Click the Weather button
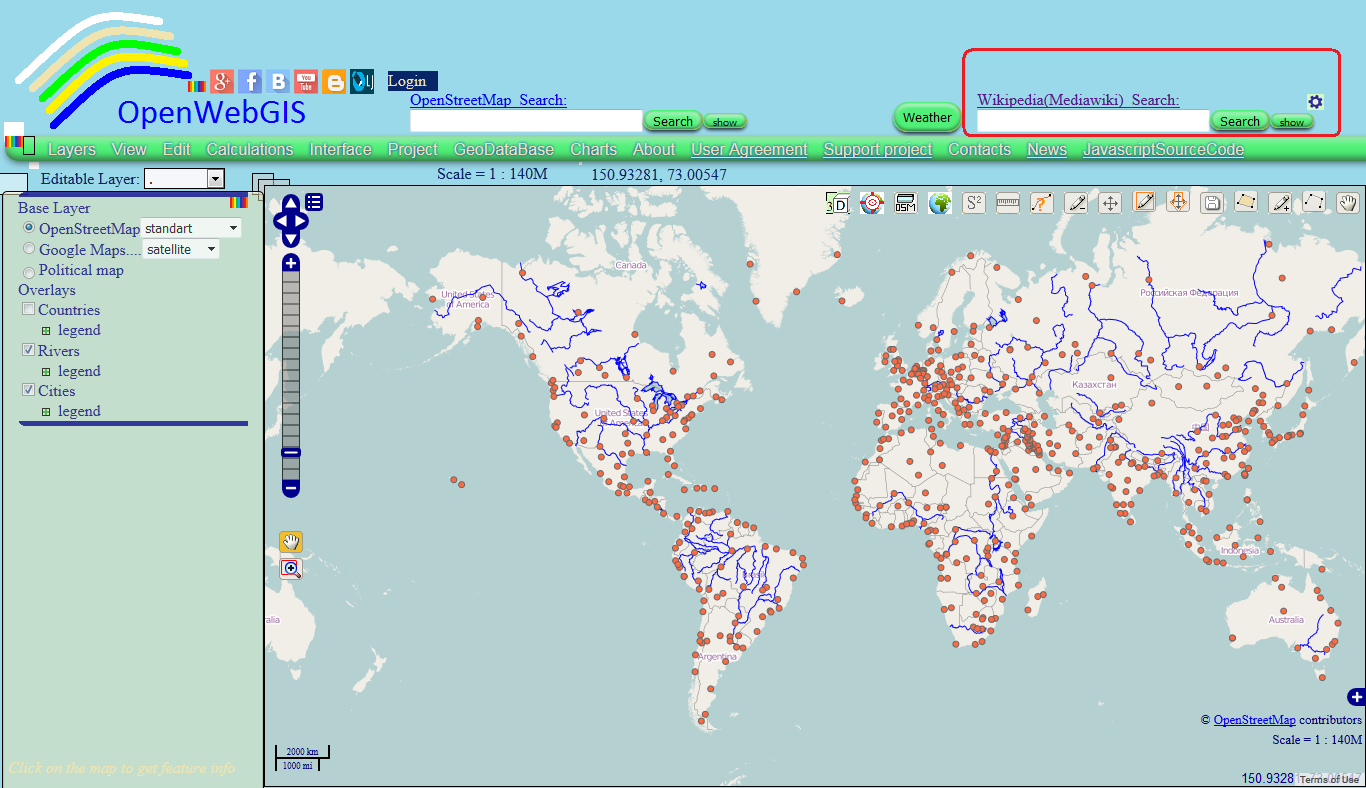1366x788 pixels. [x=925, y=117]
